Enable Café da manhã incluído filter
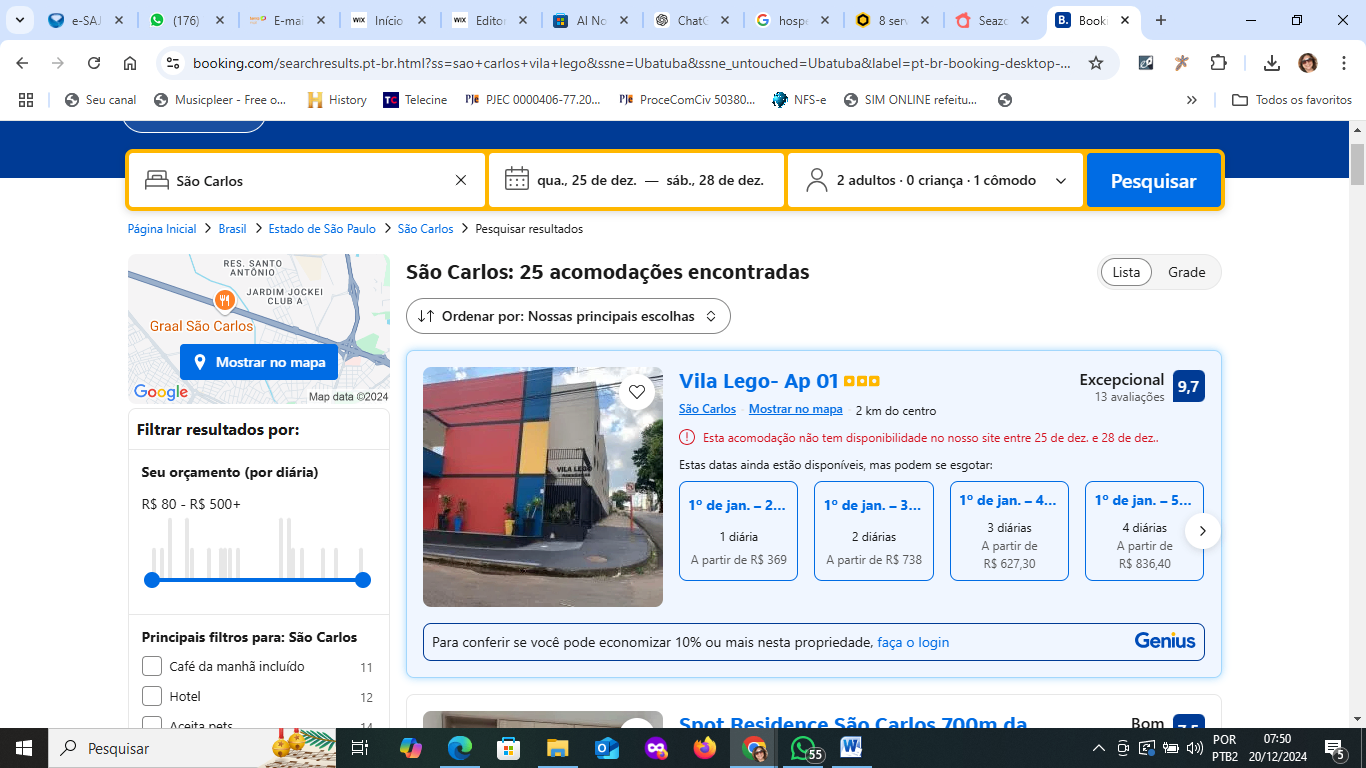This screenshot has height=768, width=1366. click(x=152, y=666)
